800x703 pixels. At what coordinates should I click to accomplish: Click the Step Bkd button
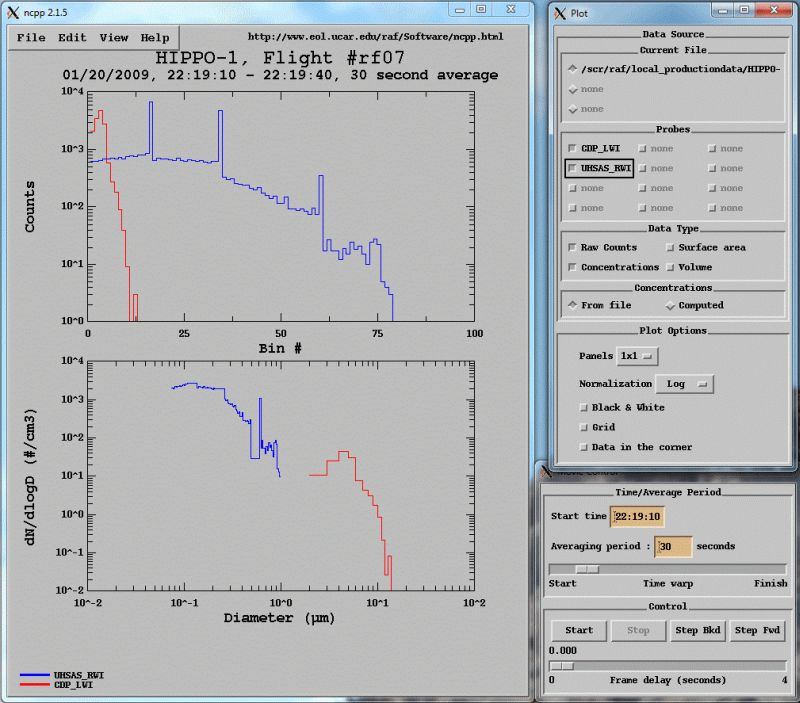click(x=699, y=631)
